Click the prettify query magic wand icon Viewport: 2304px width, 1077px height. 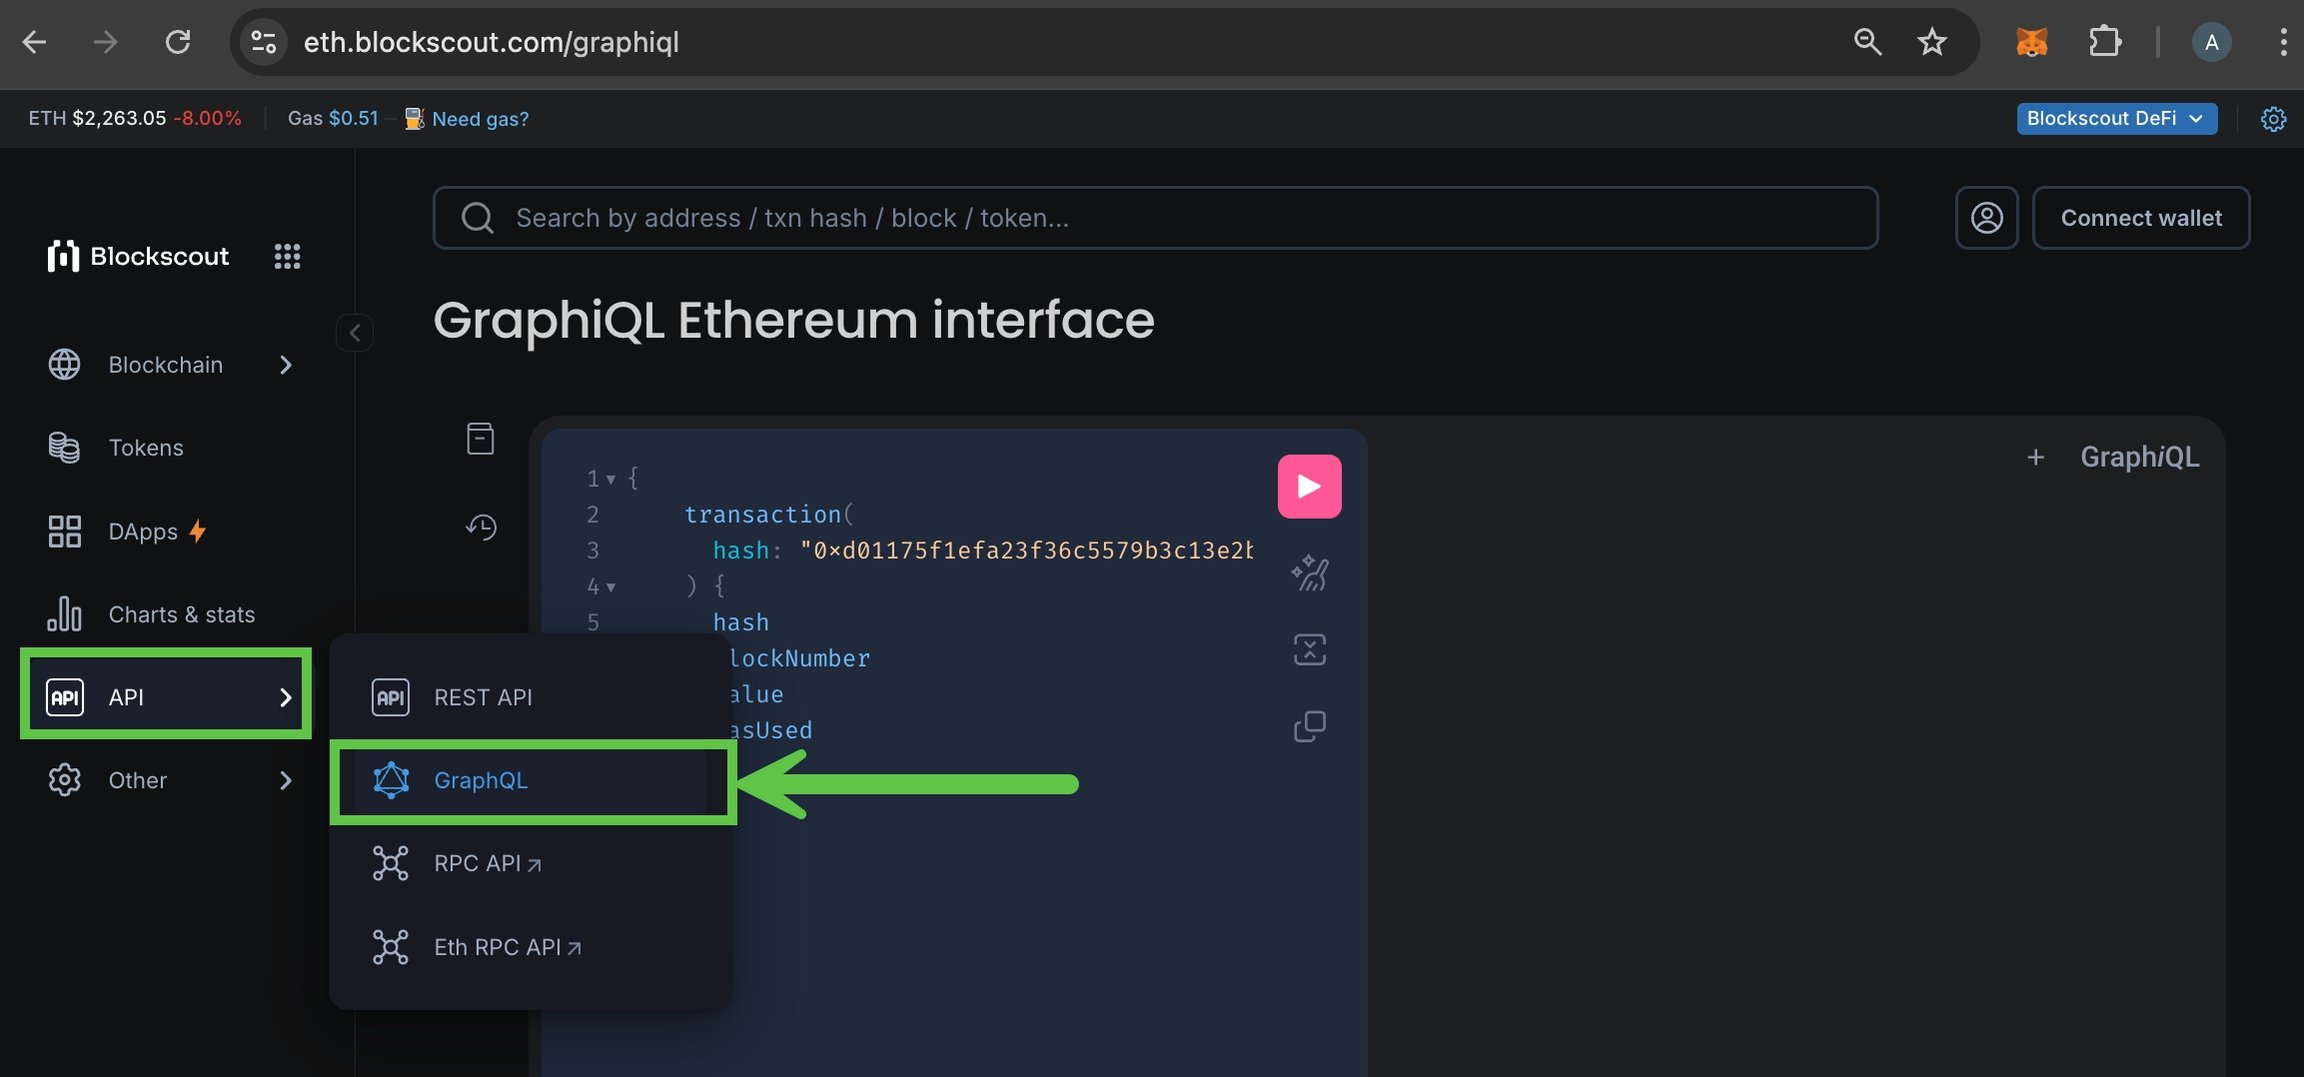coord(1309,573)
